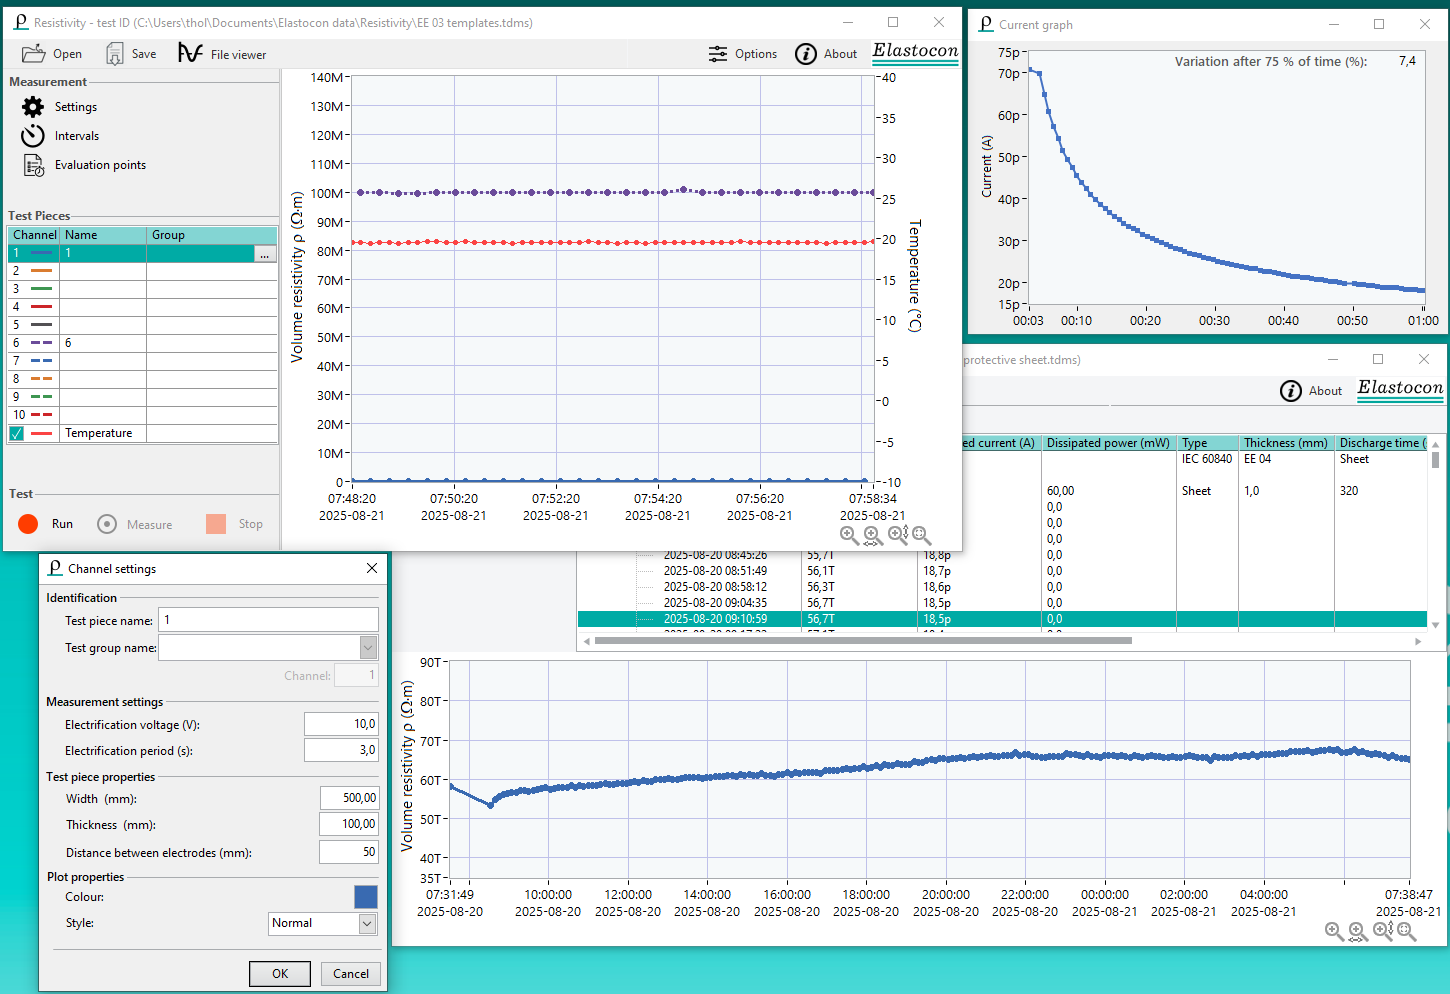
Task: Start the test with red Run button
Action: tap(28, 524)
